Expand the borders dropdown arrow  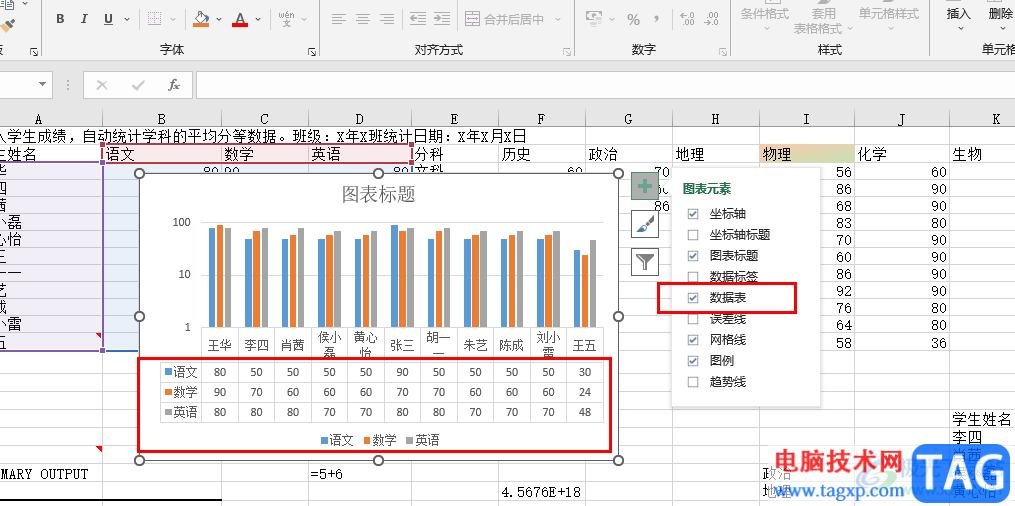coord(173,19)
